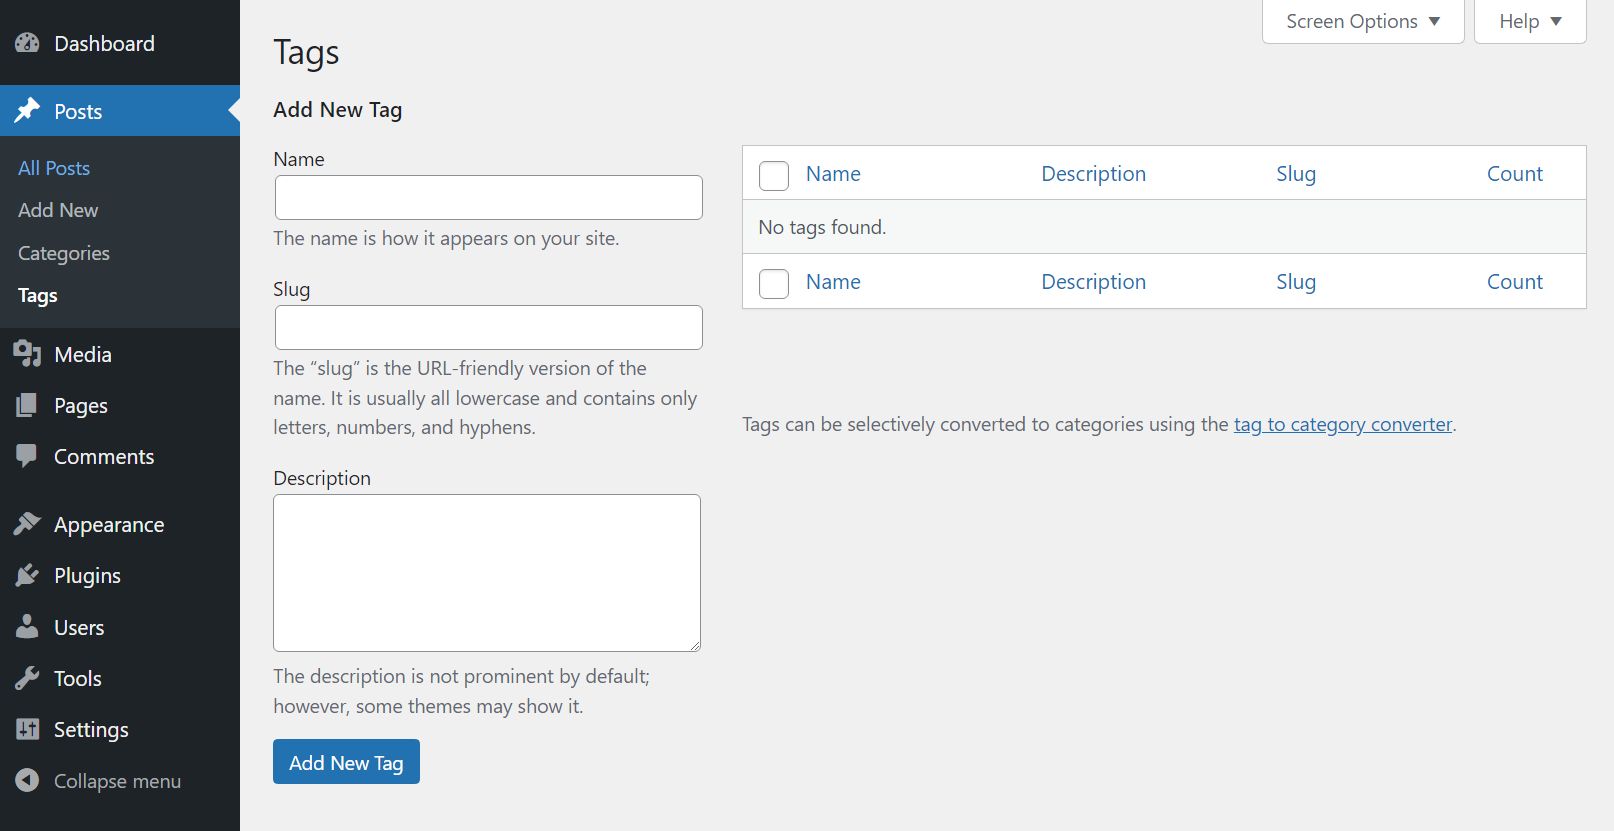Open the Pages menu label

(81, 406)
